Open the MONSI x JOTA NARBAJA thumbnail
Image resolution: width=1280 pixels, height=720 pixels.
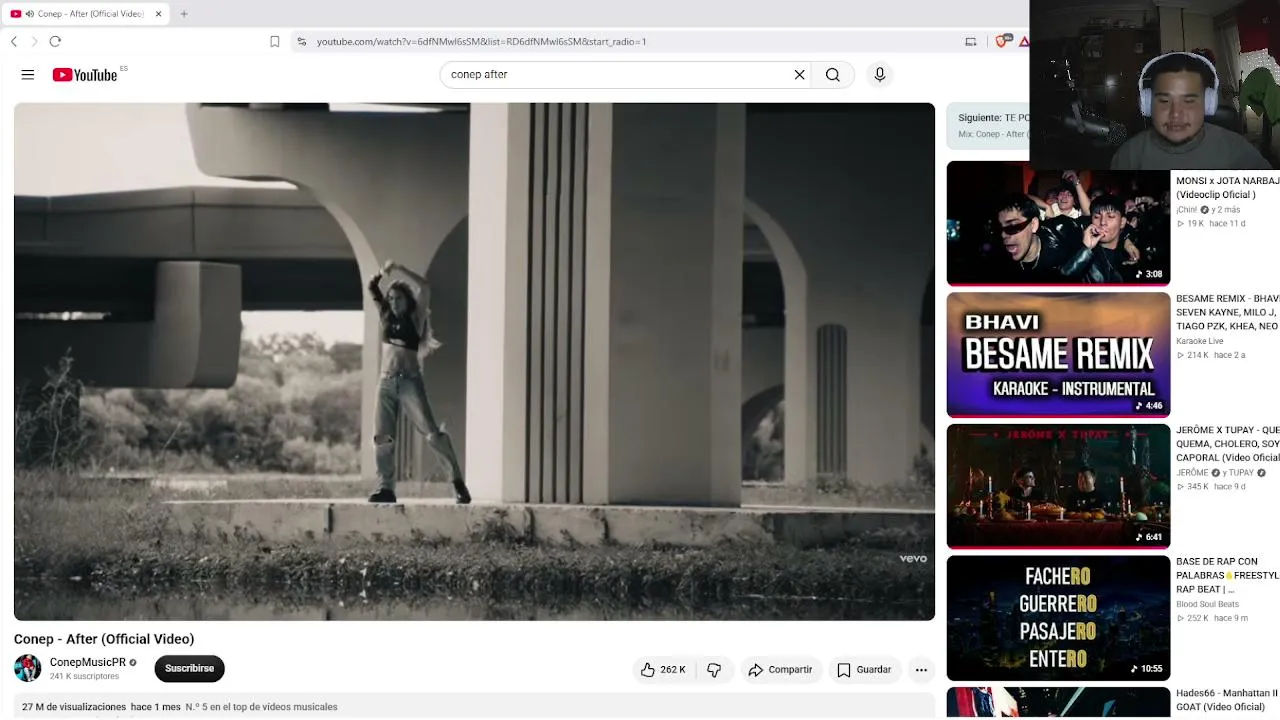(1058, 223)
